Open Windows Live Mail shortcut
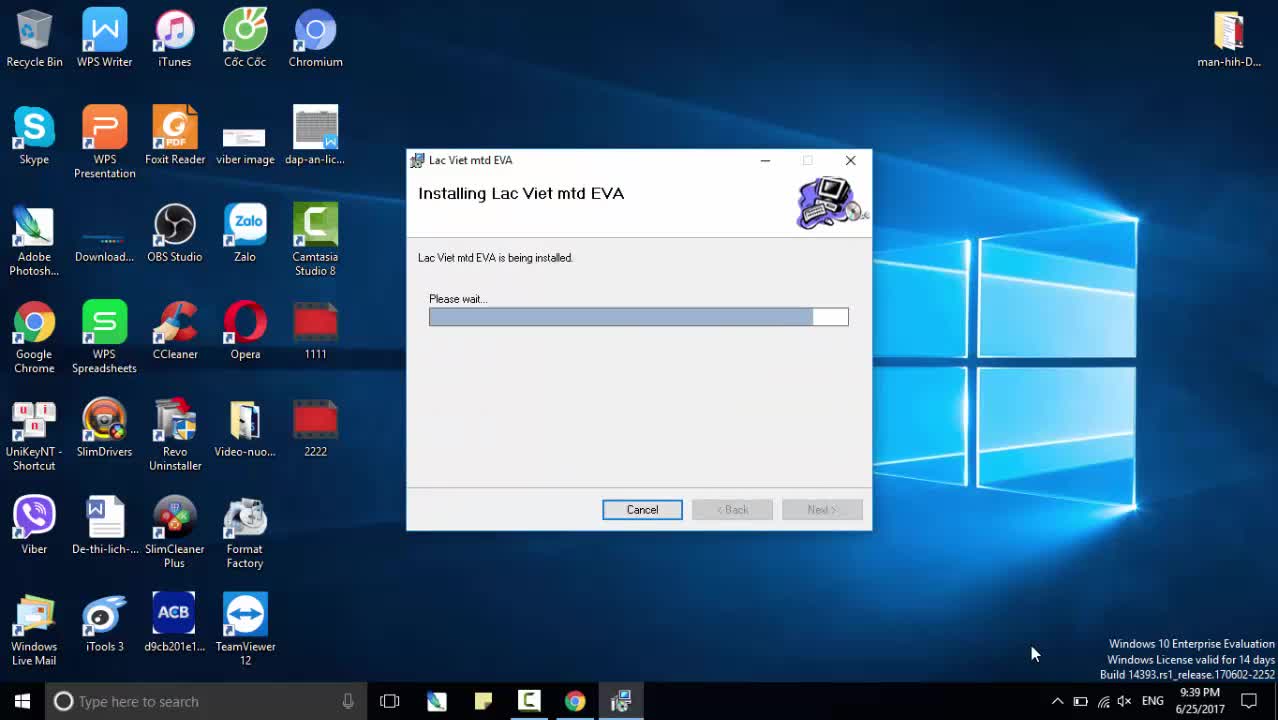Viewport: 1278px width, 720px height. coord(34,630)
